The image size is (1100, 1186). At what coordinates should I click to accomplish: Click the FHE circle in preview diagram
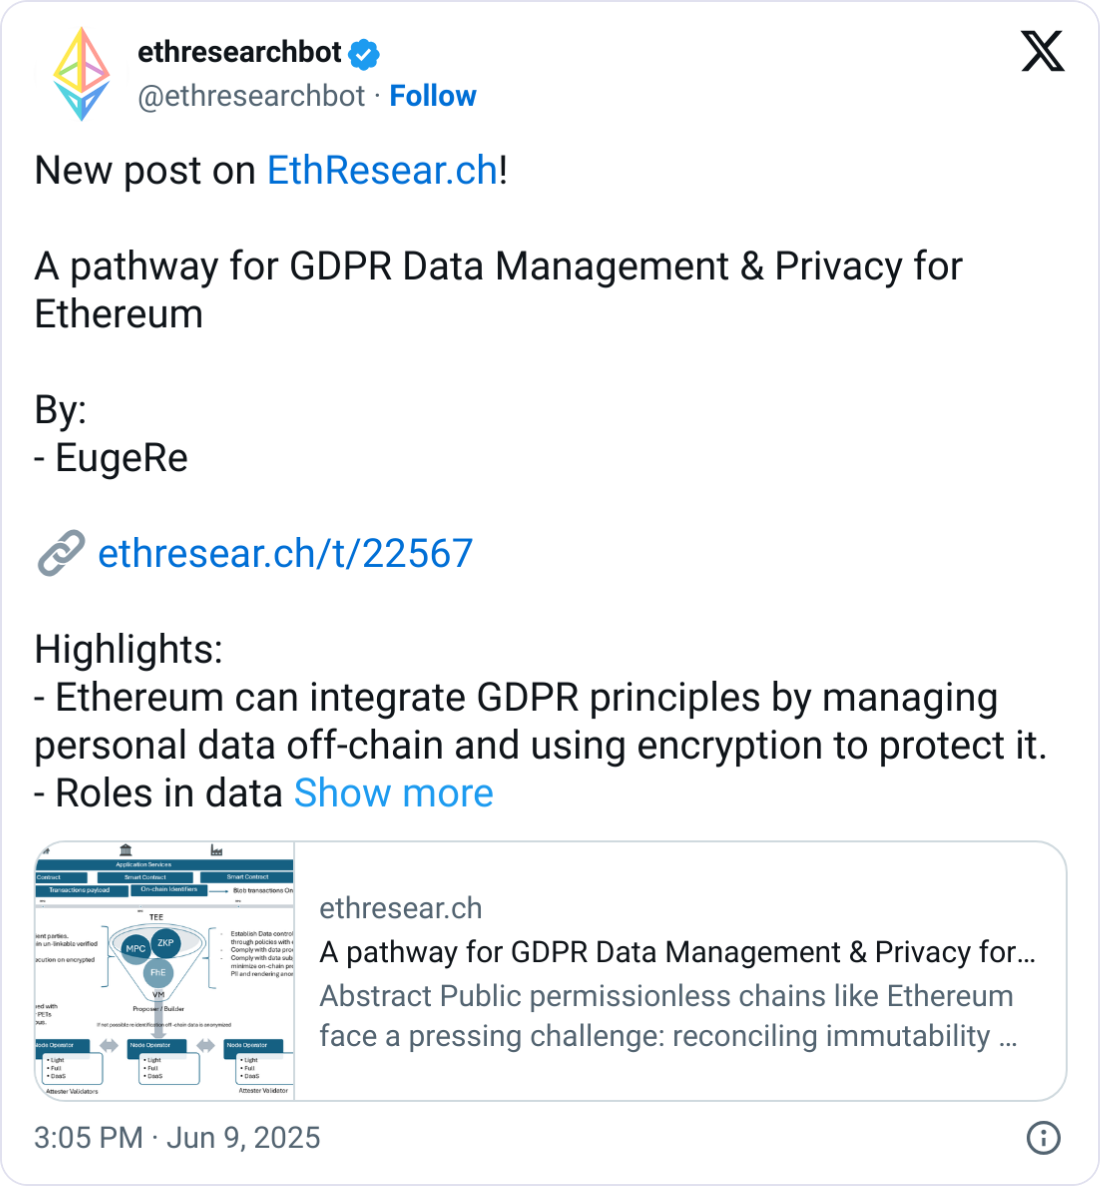(158, 972)
